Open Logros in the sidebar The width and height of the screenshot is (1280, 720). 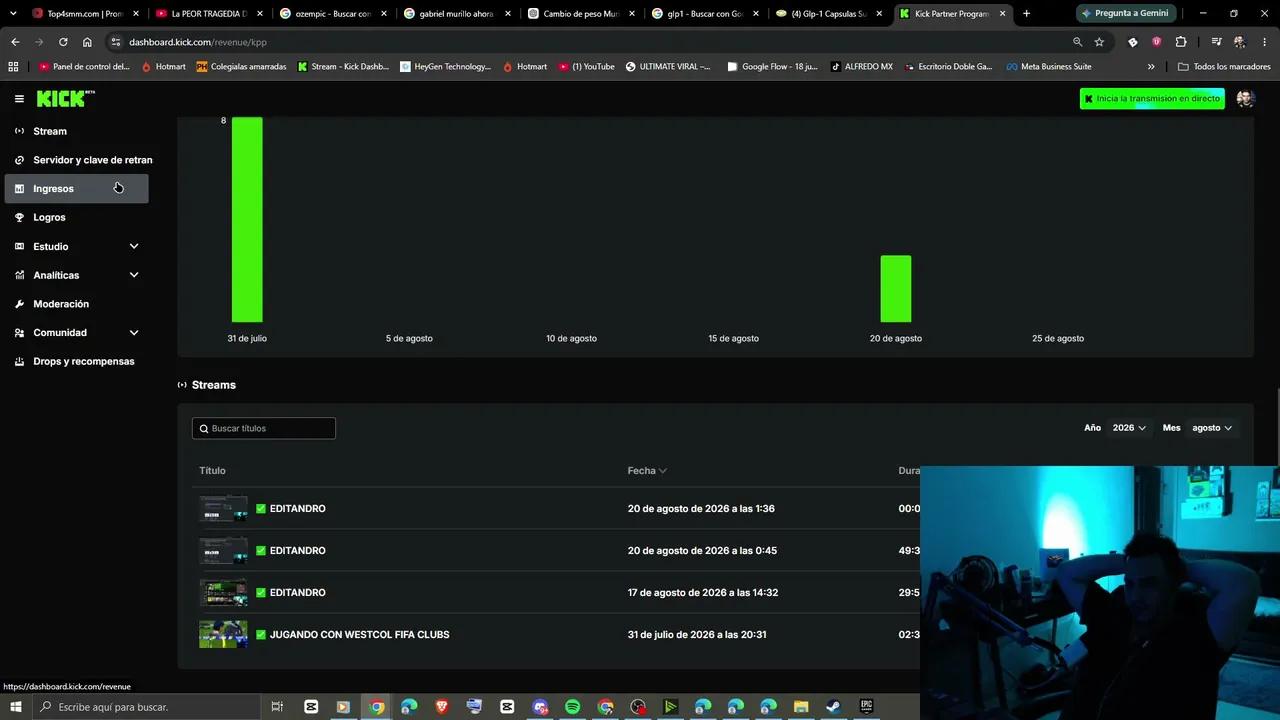[x=49, y=217]
